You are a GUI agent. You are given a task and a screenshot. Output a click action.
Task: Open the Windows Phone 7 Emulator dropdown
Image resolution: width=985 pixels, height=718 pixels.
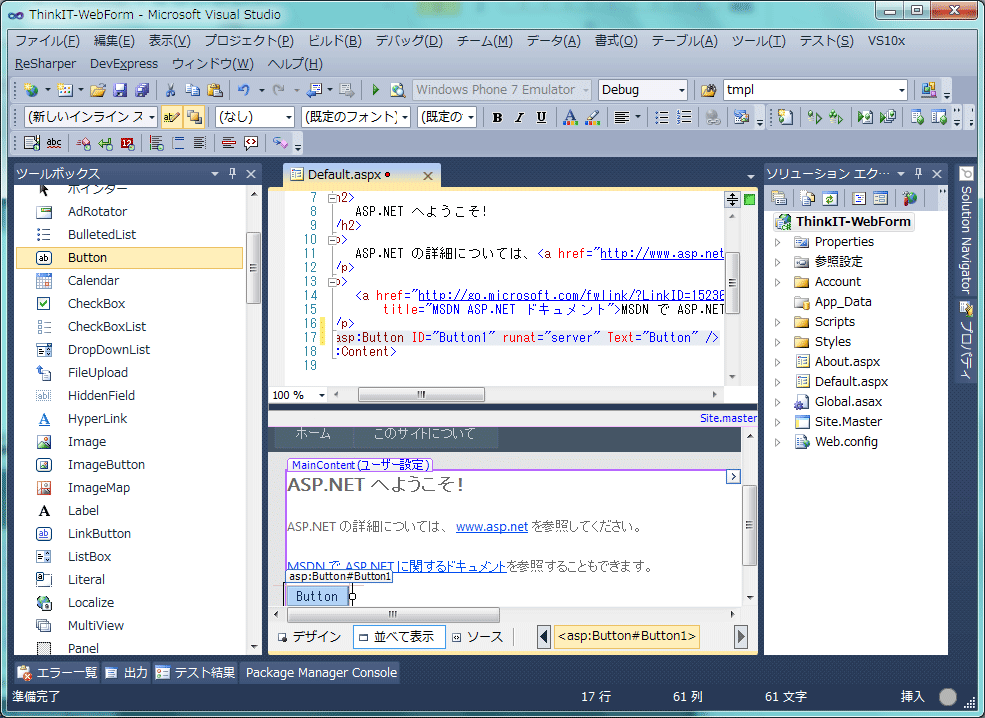[x=585, y=90]
